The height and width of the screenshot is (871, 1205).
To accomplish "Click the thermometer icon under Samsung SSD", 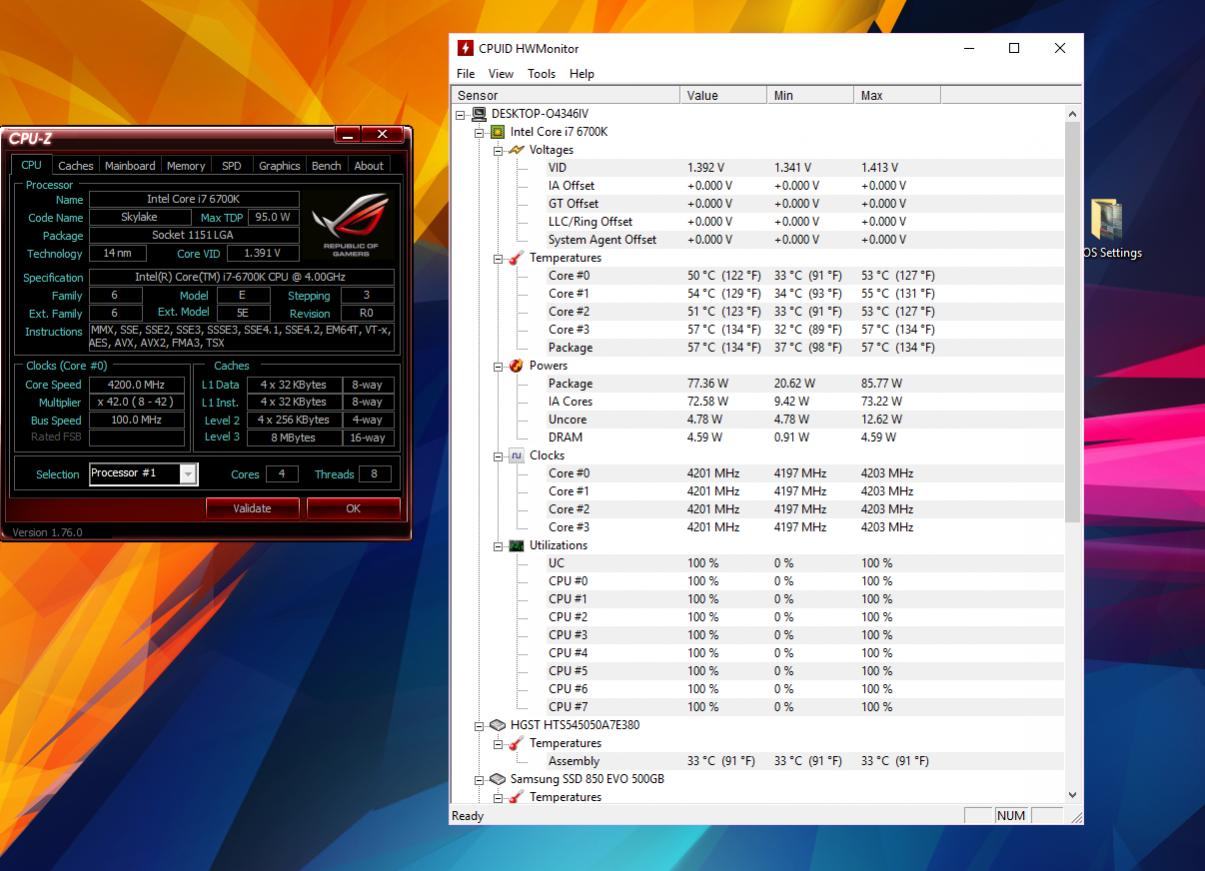I will pos(517,797).
